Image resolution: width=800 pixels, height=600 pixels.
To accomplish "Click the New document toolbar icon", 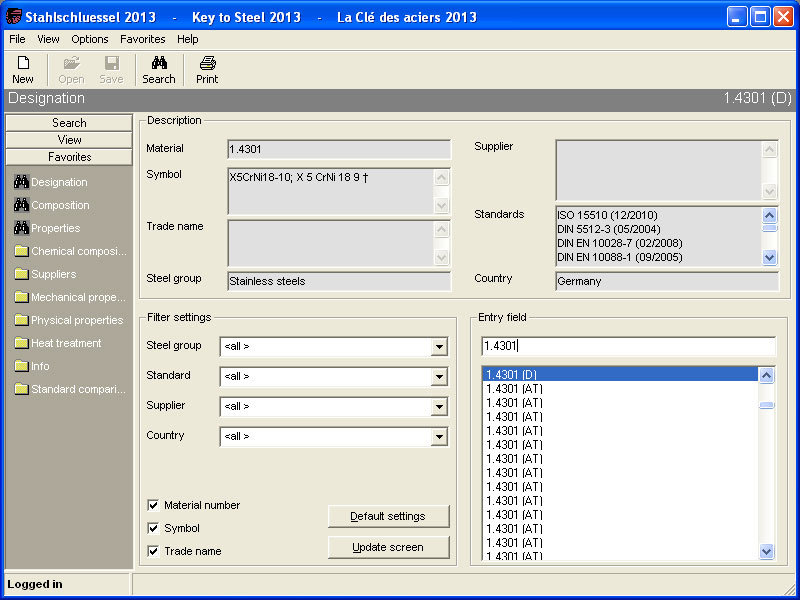I will point(23,63).
